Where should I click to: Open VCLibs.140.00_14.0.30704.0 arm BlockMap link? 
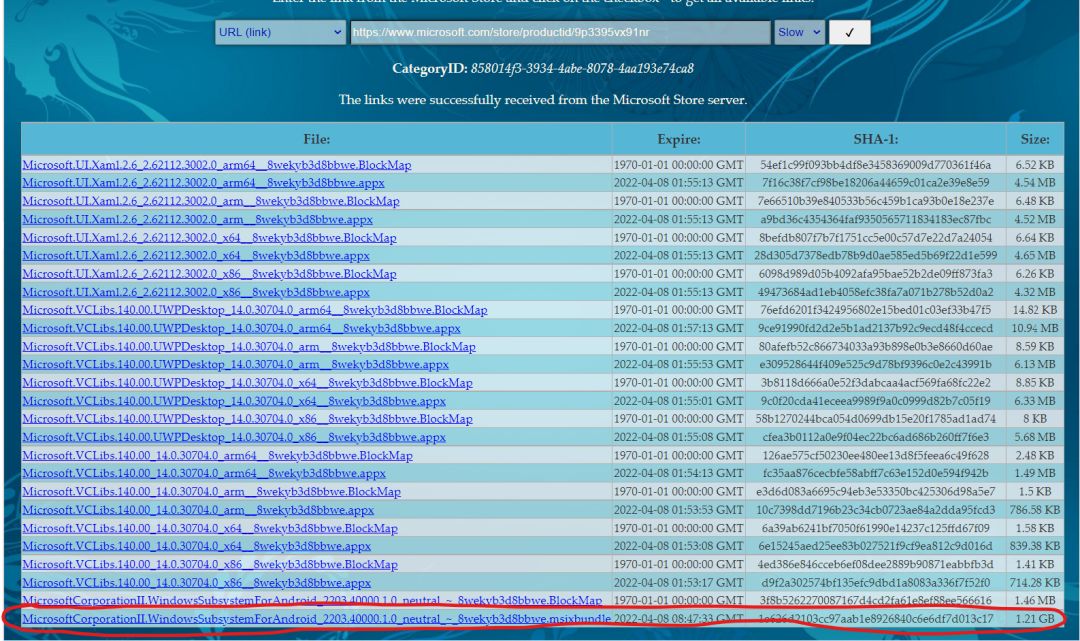coord(211,492)
